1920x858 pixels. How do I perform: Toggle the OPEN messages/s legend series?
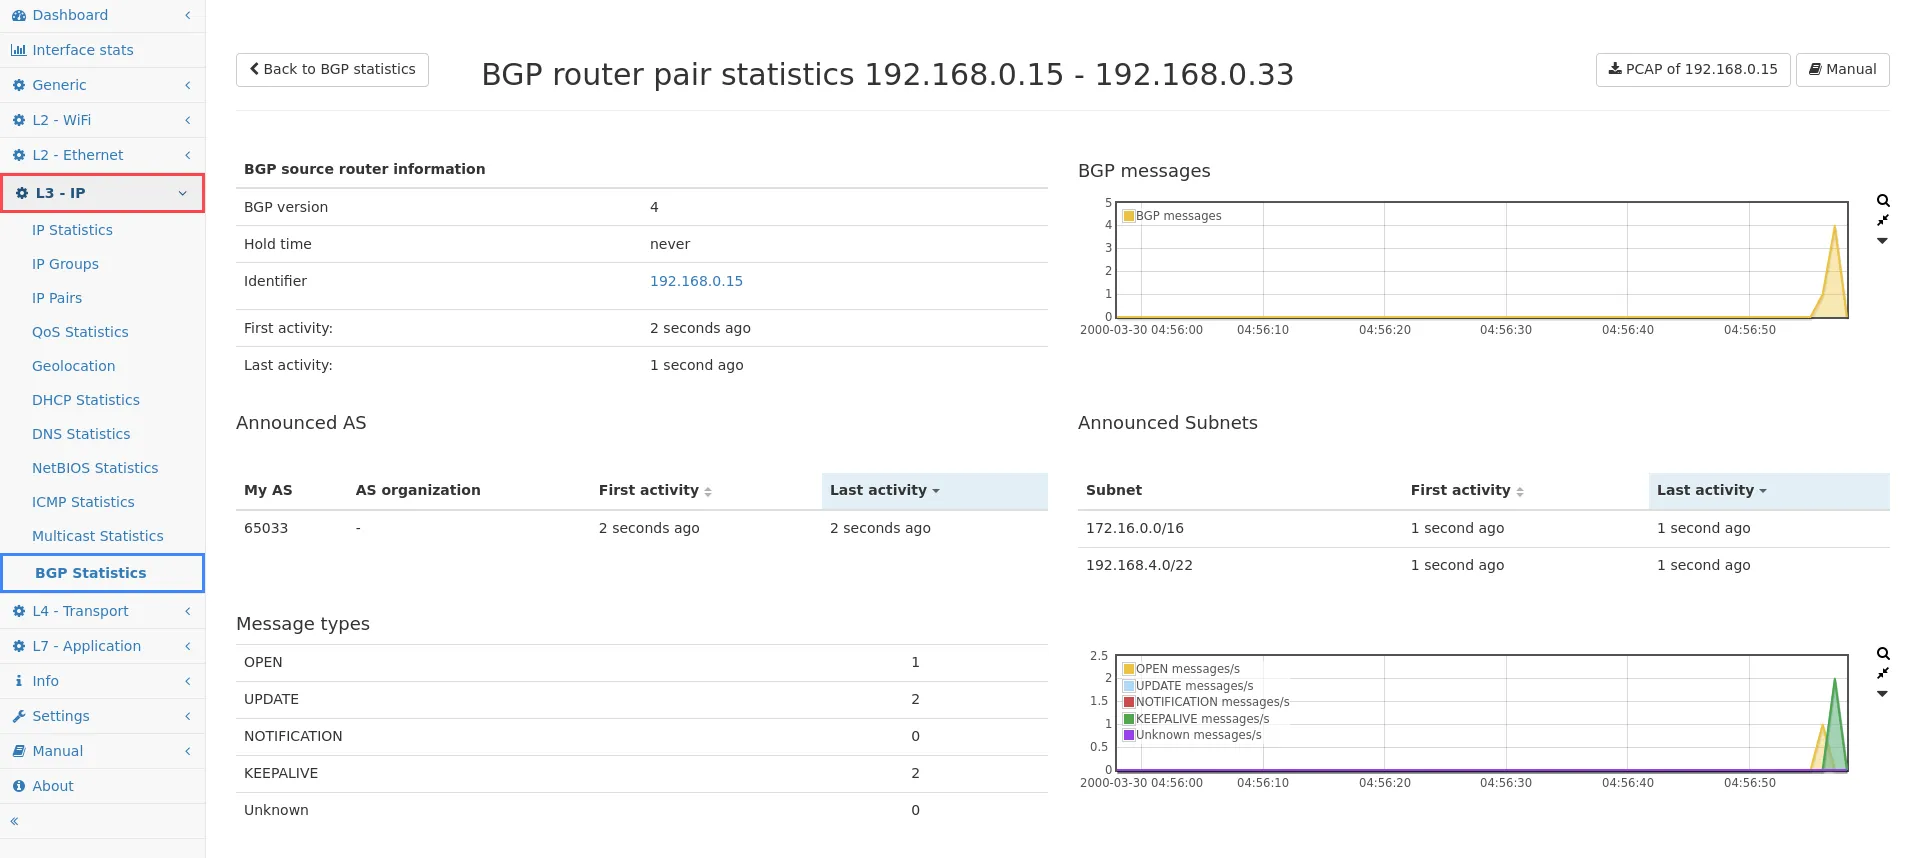tap(1187, 669)
